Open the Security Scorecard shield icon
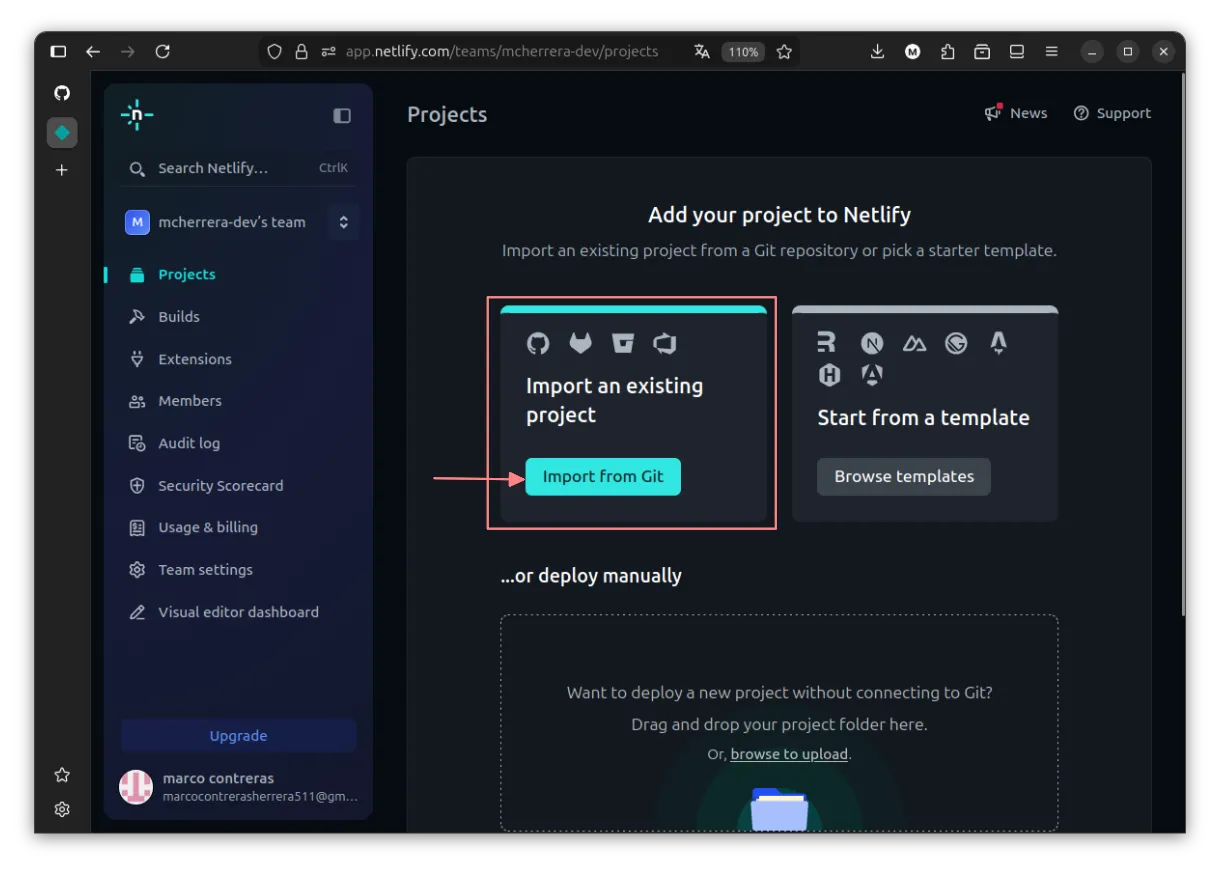1220x870 pixels. click(137, 486)
